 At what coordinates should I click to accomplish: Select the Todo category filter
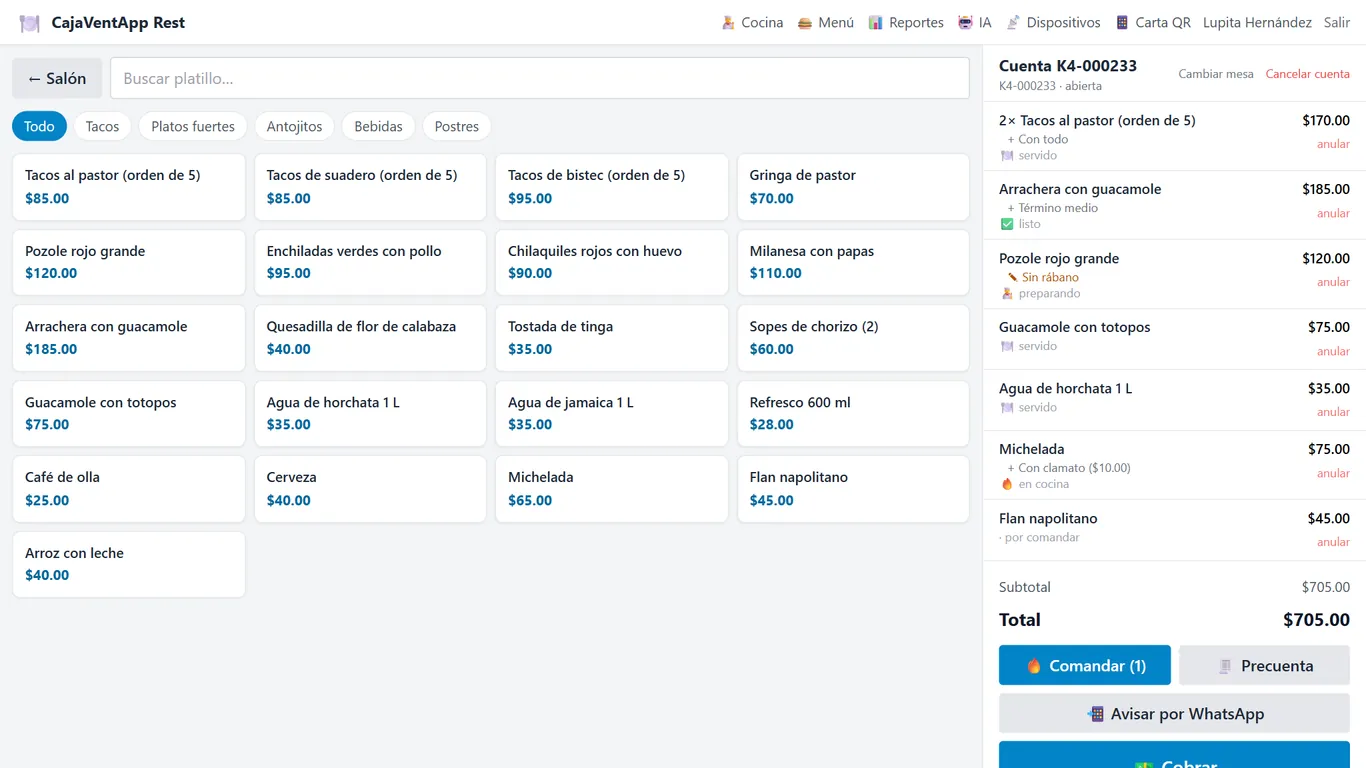pyautogui.click(x=40, y=126)
